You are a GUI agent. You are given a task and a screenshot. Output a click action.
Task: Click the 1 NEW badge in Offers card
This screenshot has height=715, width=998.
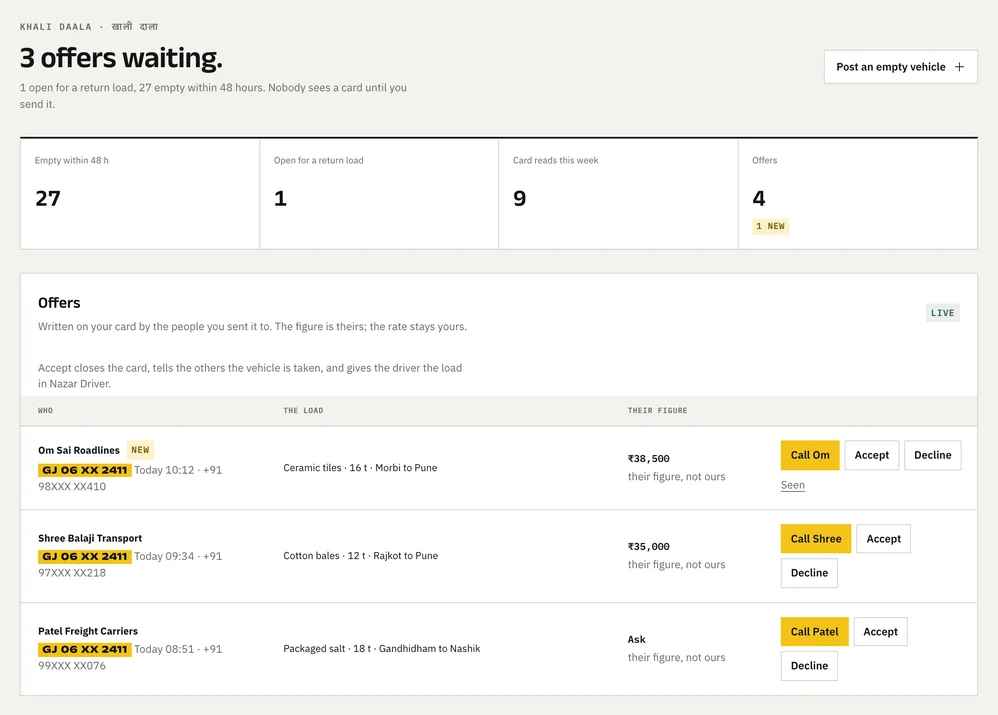770,226
